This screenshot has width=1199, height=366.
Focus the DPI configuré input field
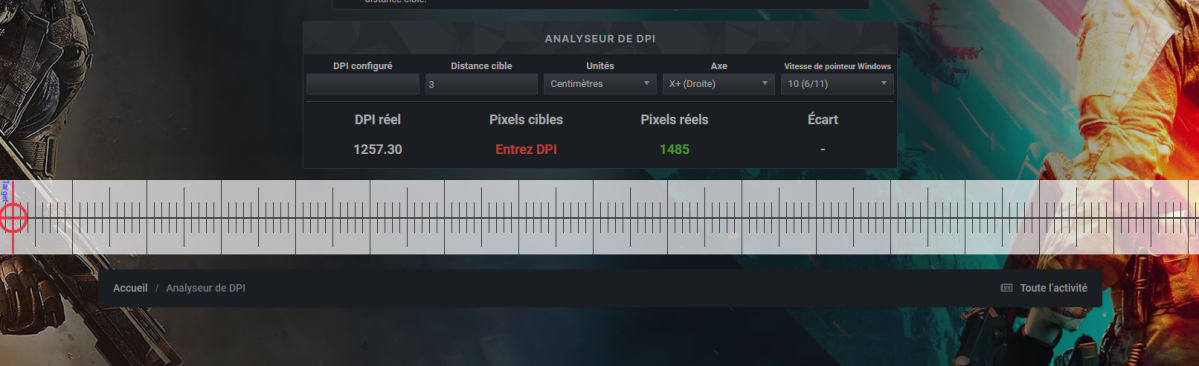click(x=363, y=84)
